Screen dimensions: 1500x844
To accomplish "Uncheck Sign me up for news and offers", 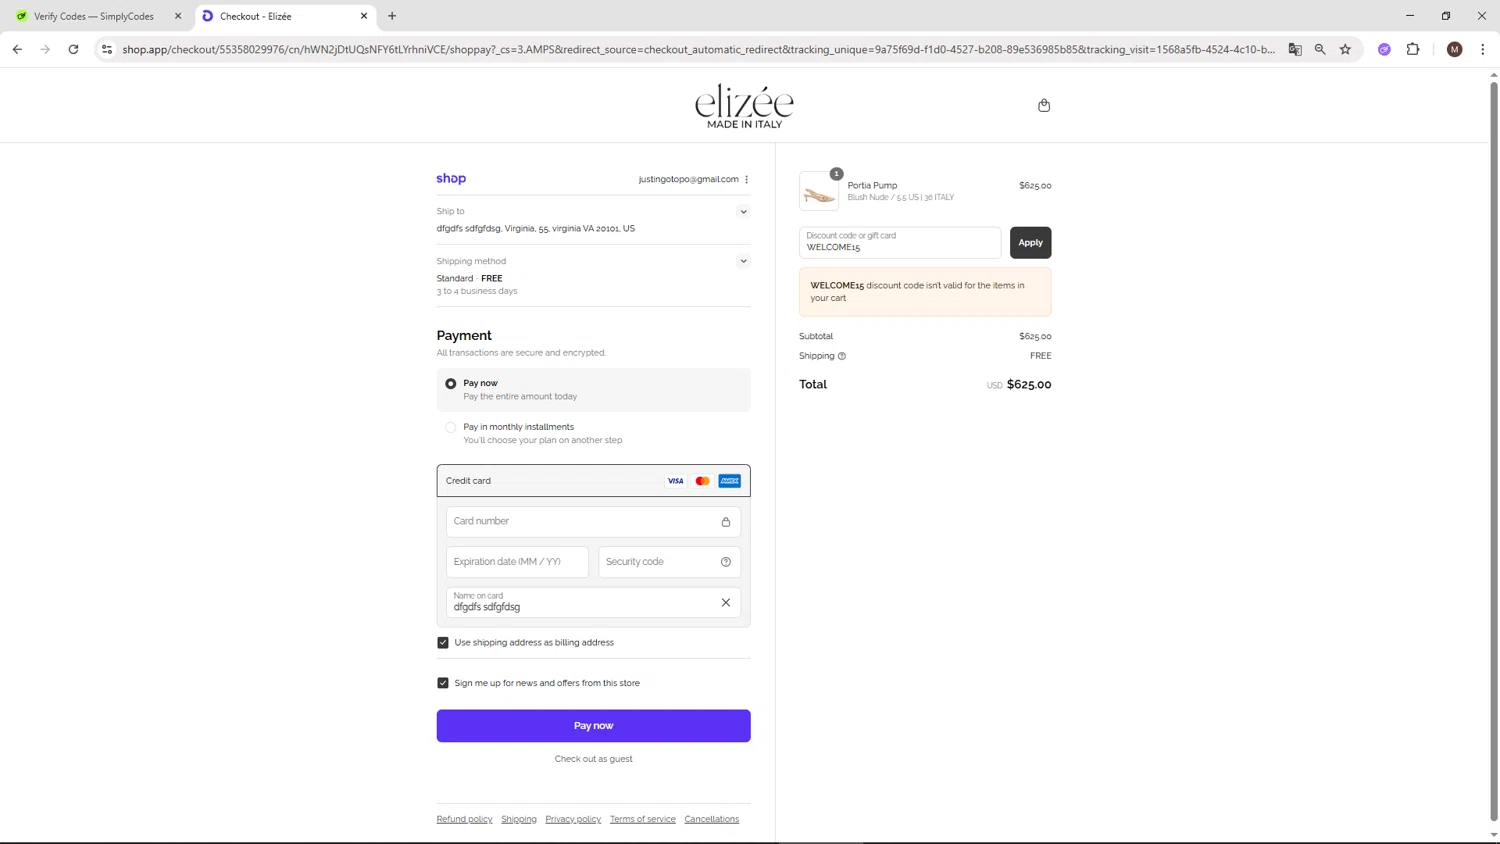I will coord(443,683).
